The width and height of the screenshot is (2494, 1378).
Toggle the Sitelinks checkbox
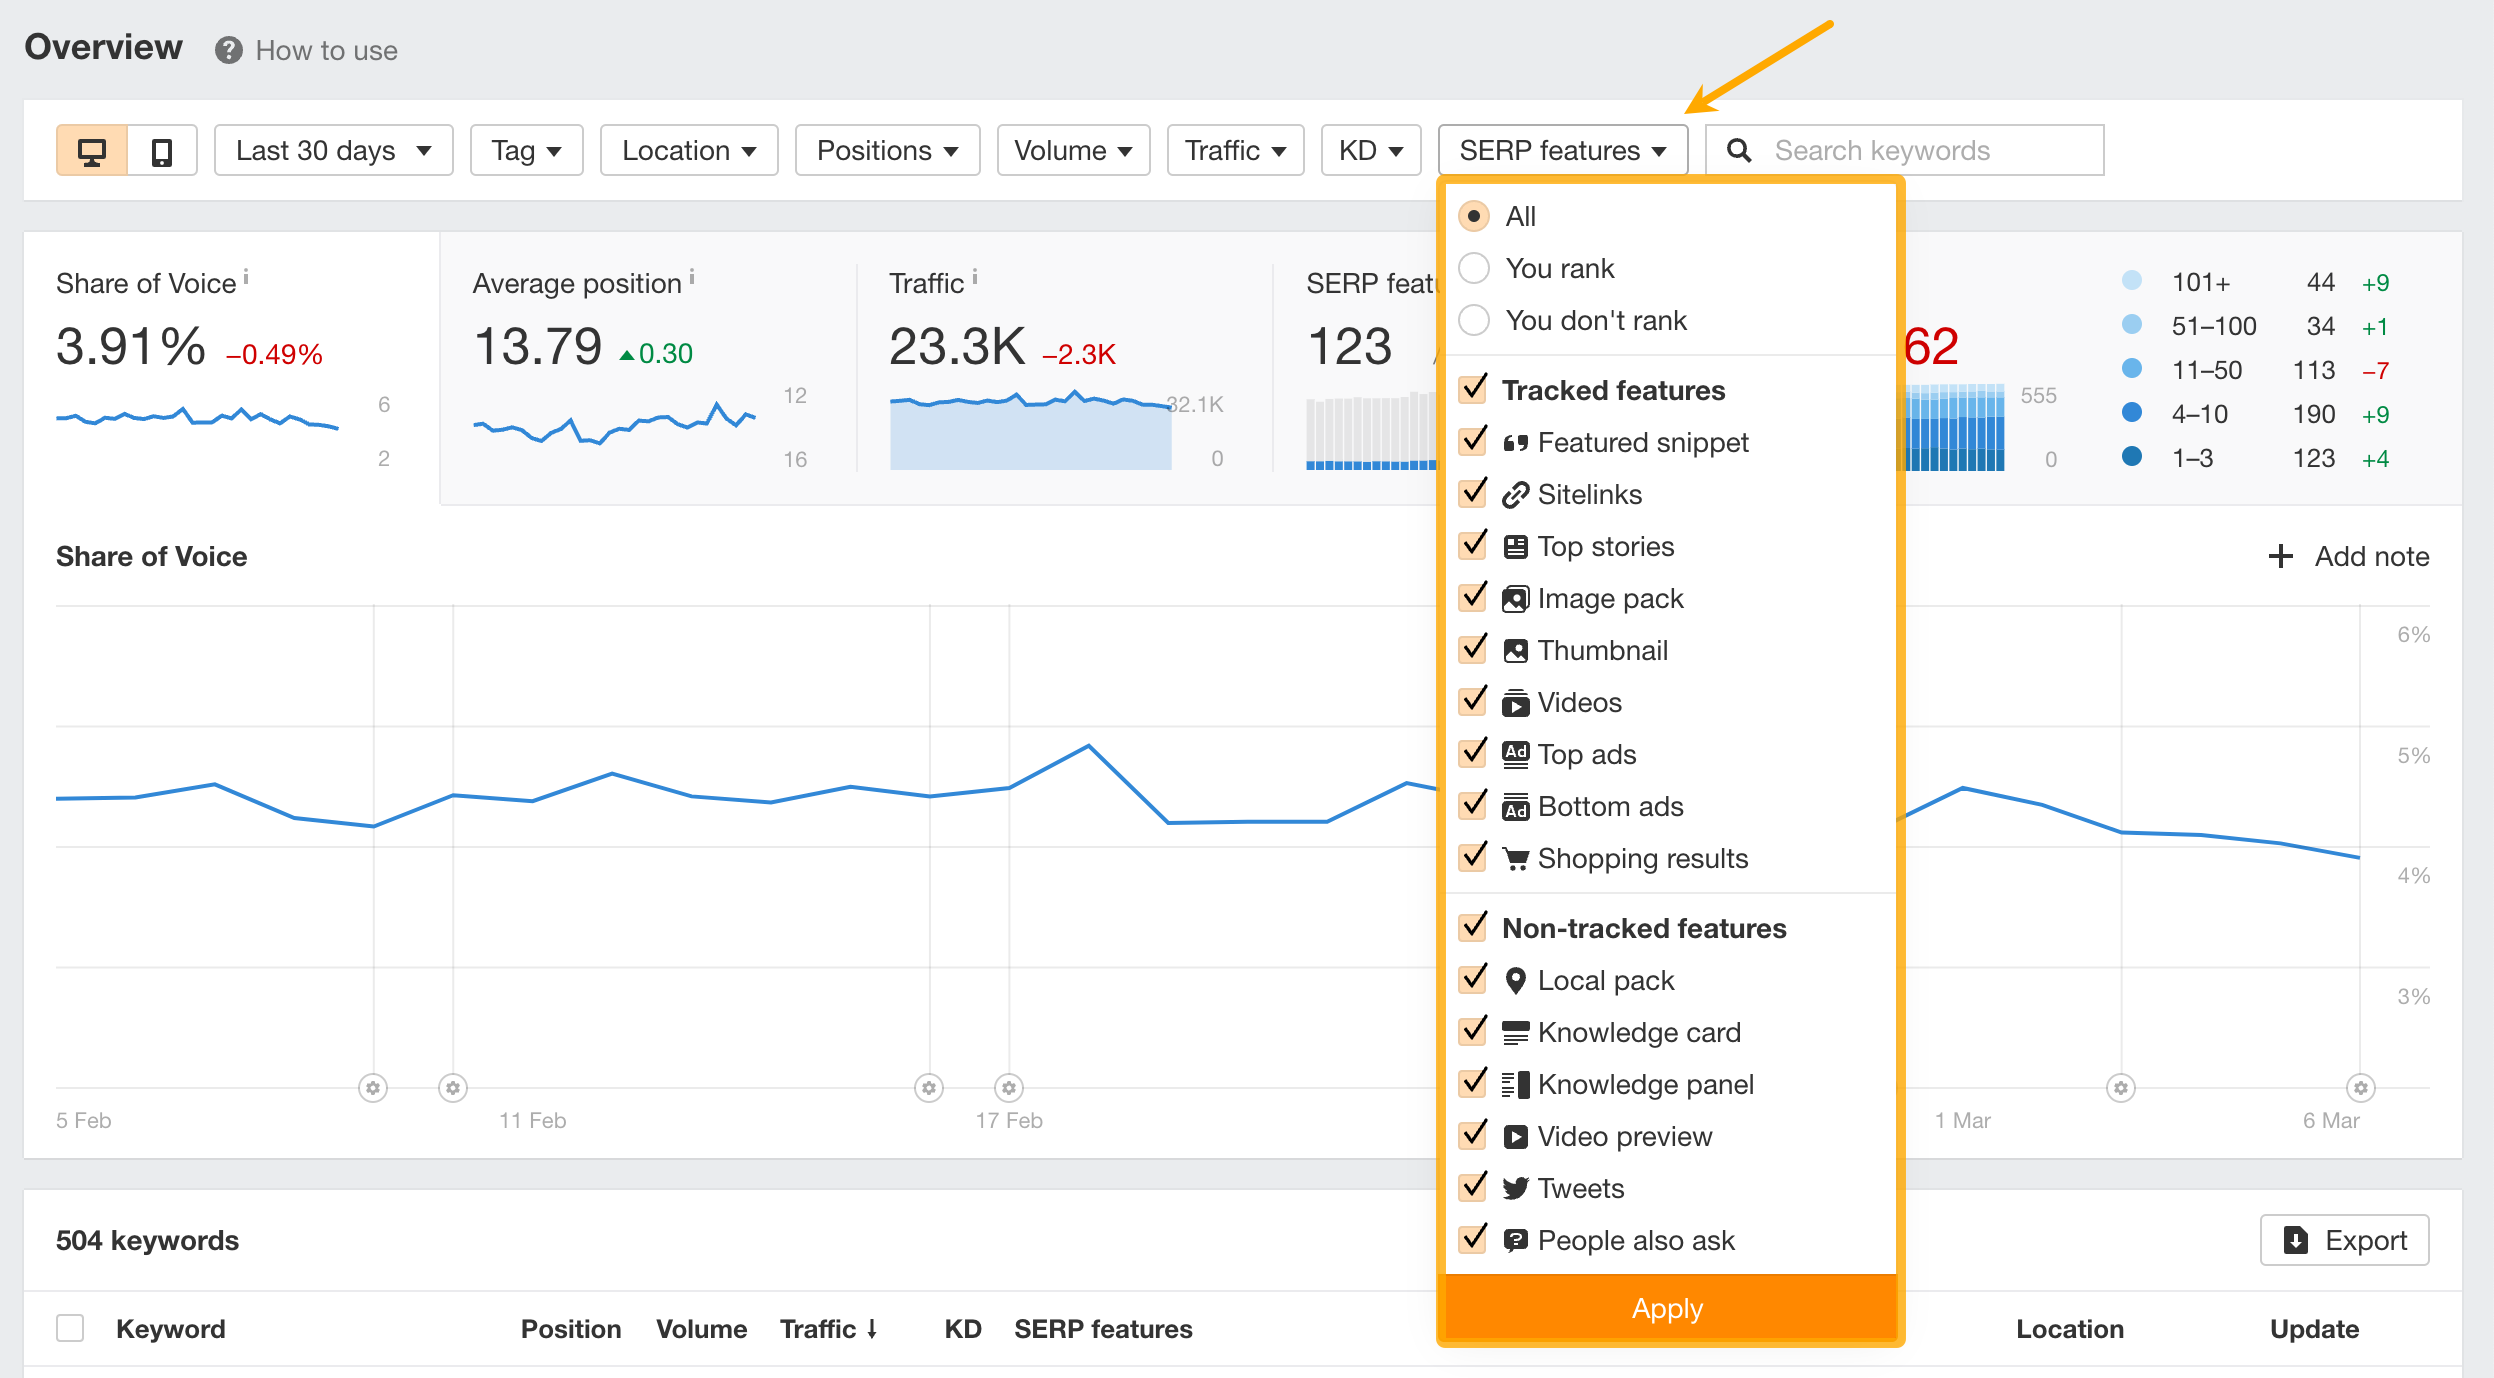point(1473,493)
